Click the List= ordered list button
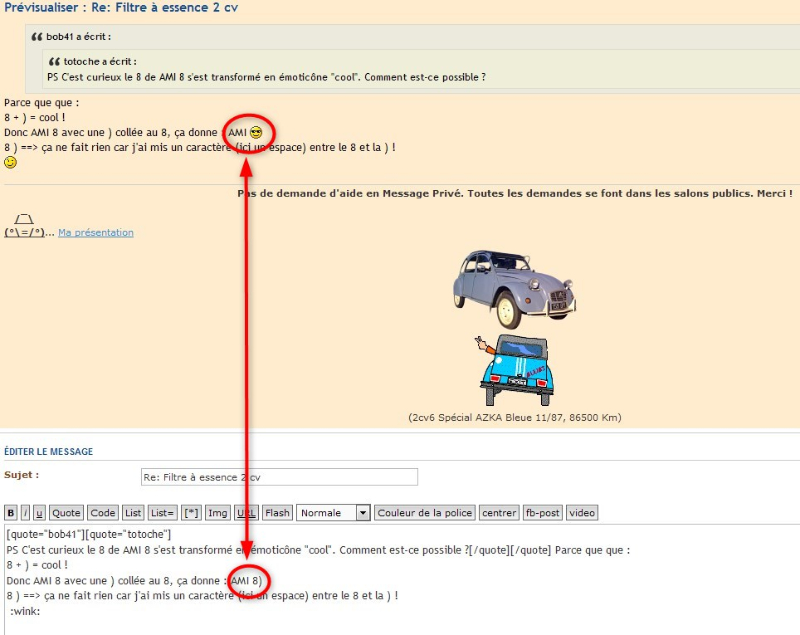This screenshot has width=800, height=635. tap(162, 513)
